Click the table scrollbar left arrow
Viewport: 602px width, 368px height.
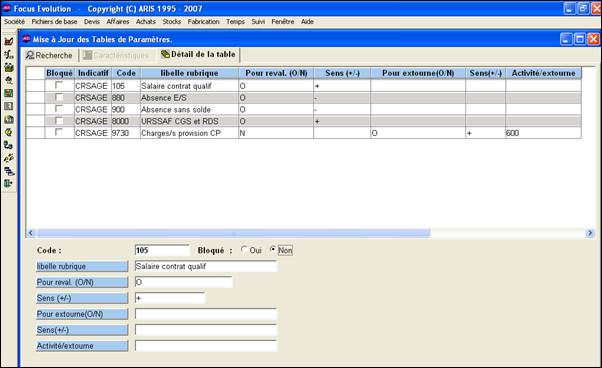click(x=31, y=233)
